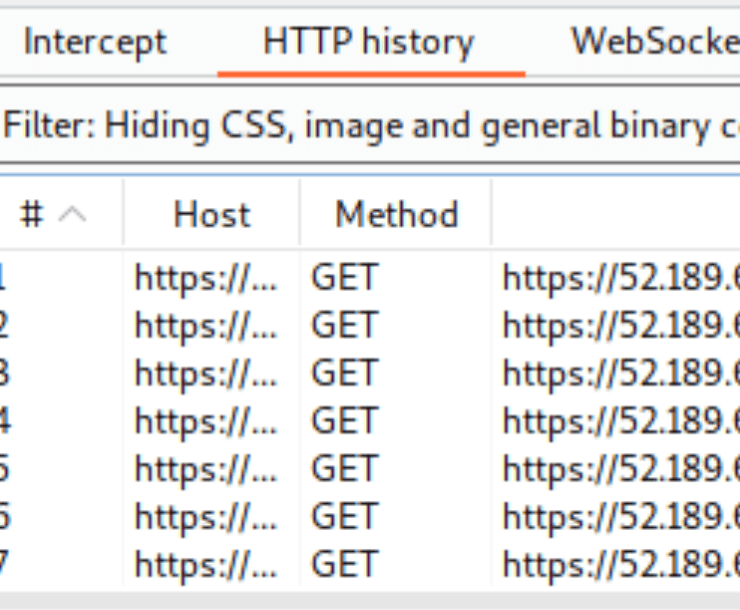Select request number 5 by its index
The height and width of the screenshot is (610, 740).
pos(3,469)
